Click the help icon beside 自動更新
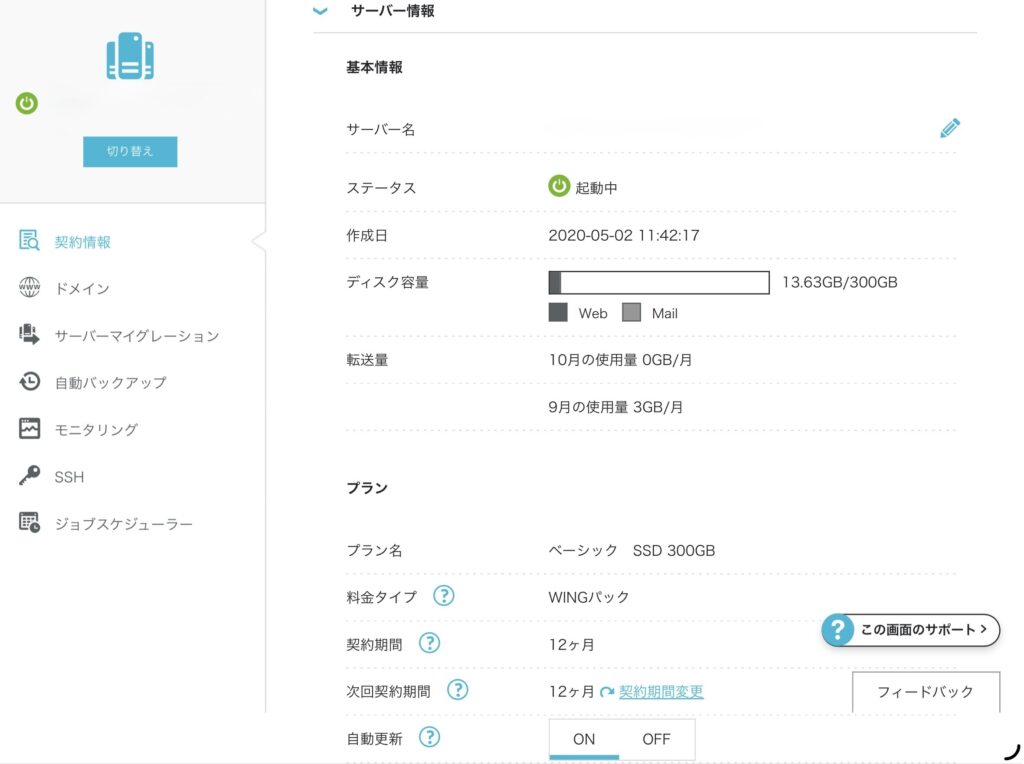The width and height of the screenshot is (1024, 764). 429,738
